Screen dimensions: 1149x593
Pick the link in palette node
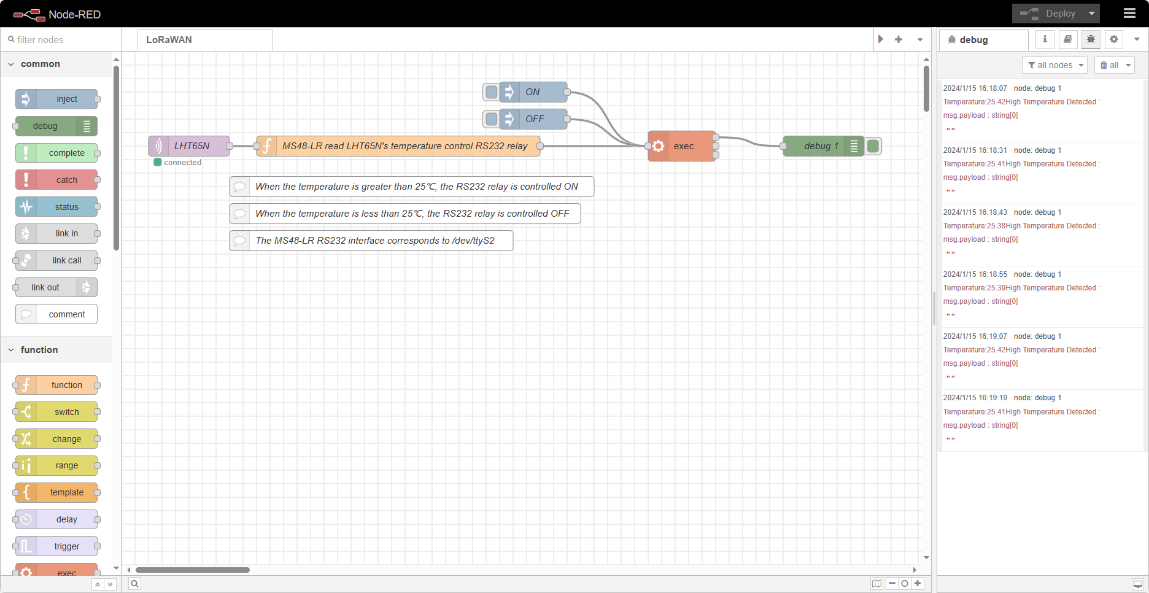(x=56, y=233)
